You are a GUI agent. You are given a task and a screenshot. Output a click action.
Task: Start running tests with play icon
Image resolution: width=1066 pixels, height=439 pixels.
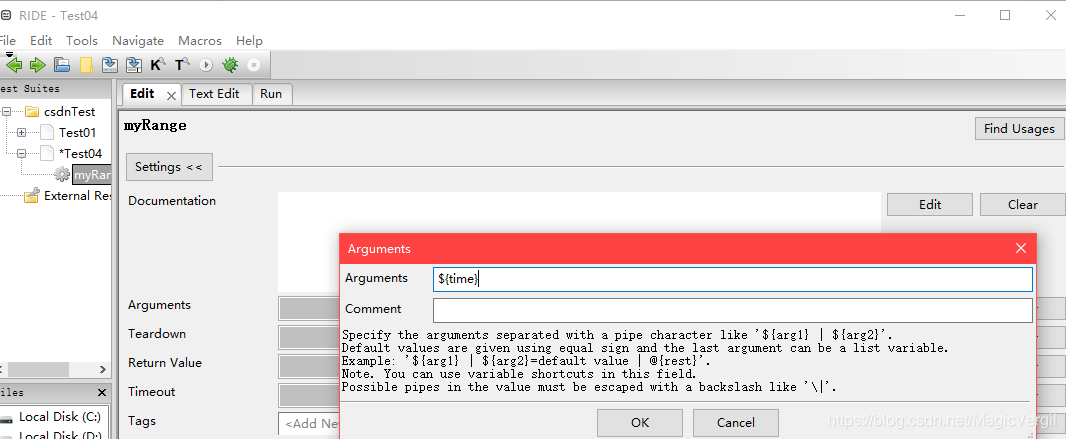pyautogui.click(x=207, y=66)
